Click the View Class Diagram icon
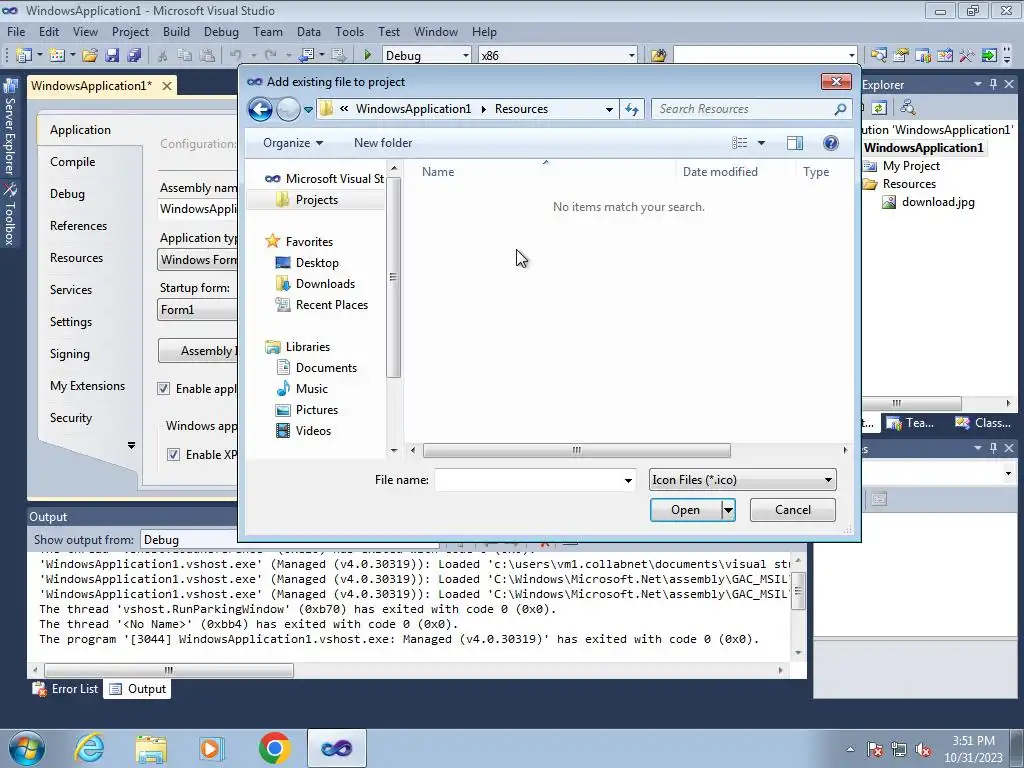This screenshot has height=768, width=1024. click(907, 108)
